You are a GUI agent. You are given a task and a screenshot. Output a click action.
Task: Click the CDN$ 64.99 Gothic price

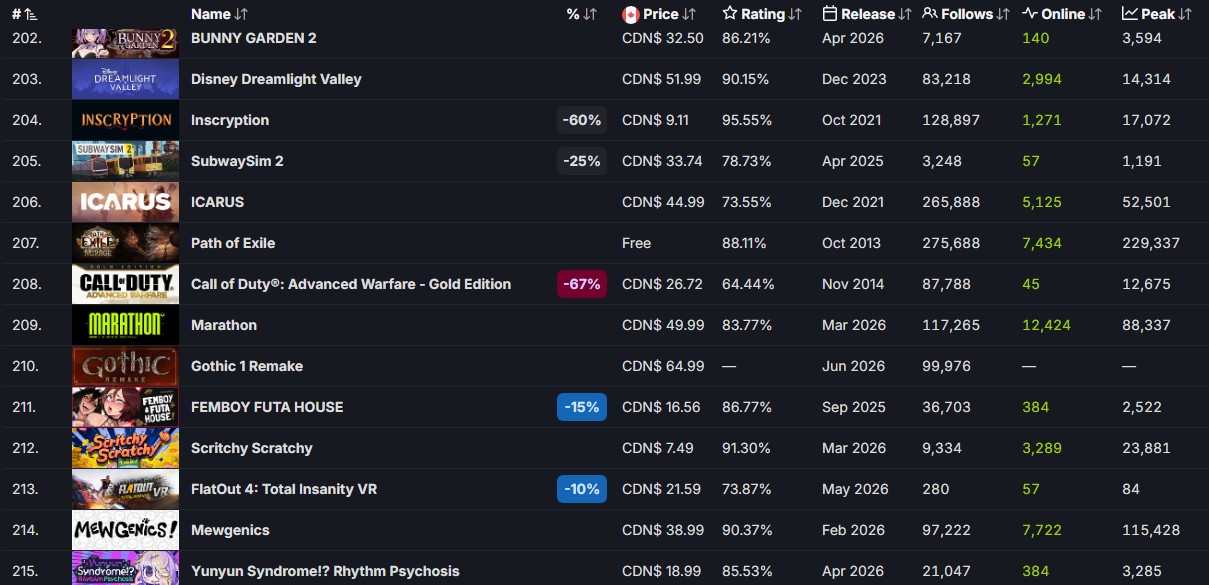click(663, 366)
